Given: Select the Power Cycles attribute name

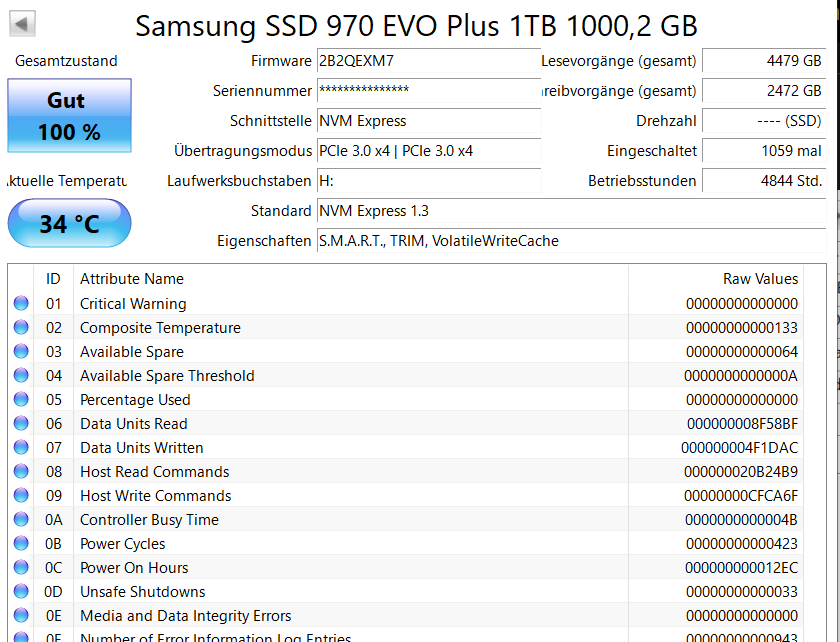Looking at the screenshot, I should click(122, 544).
